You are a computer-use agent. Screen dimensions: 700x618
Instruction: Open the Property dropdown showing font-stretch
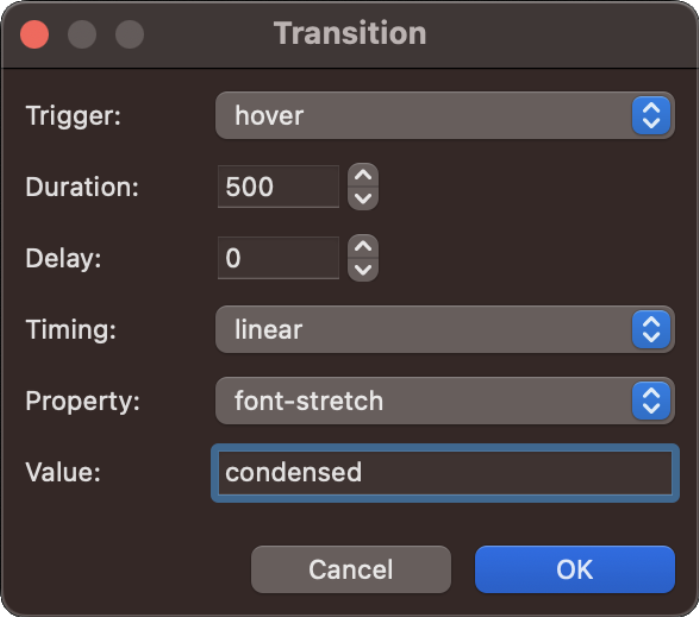pos(444,402)
